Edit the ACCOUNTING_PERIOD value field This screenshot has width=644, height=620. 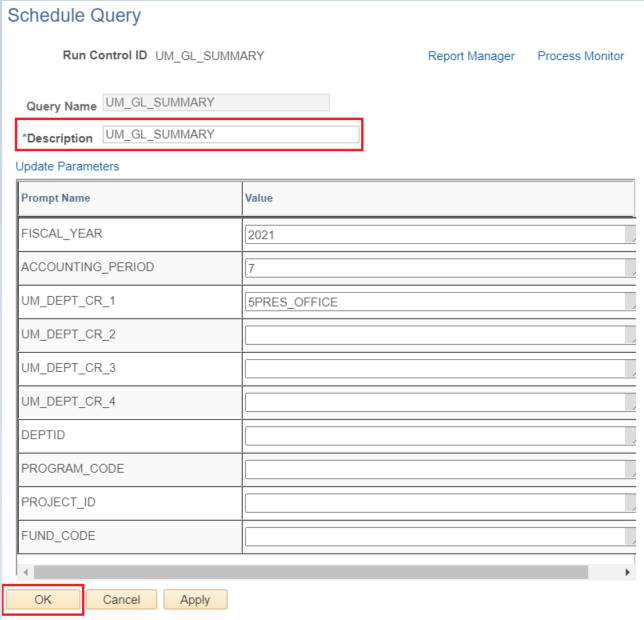(x=440, y=268)
